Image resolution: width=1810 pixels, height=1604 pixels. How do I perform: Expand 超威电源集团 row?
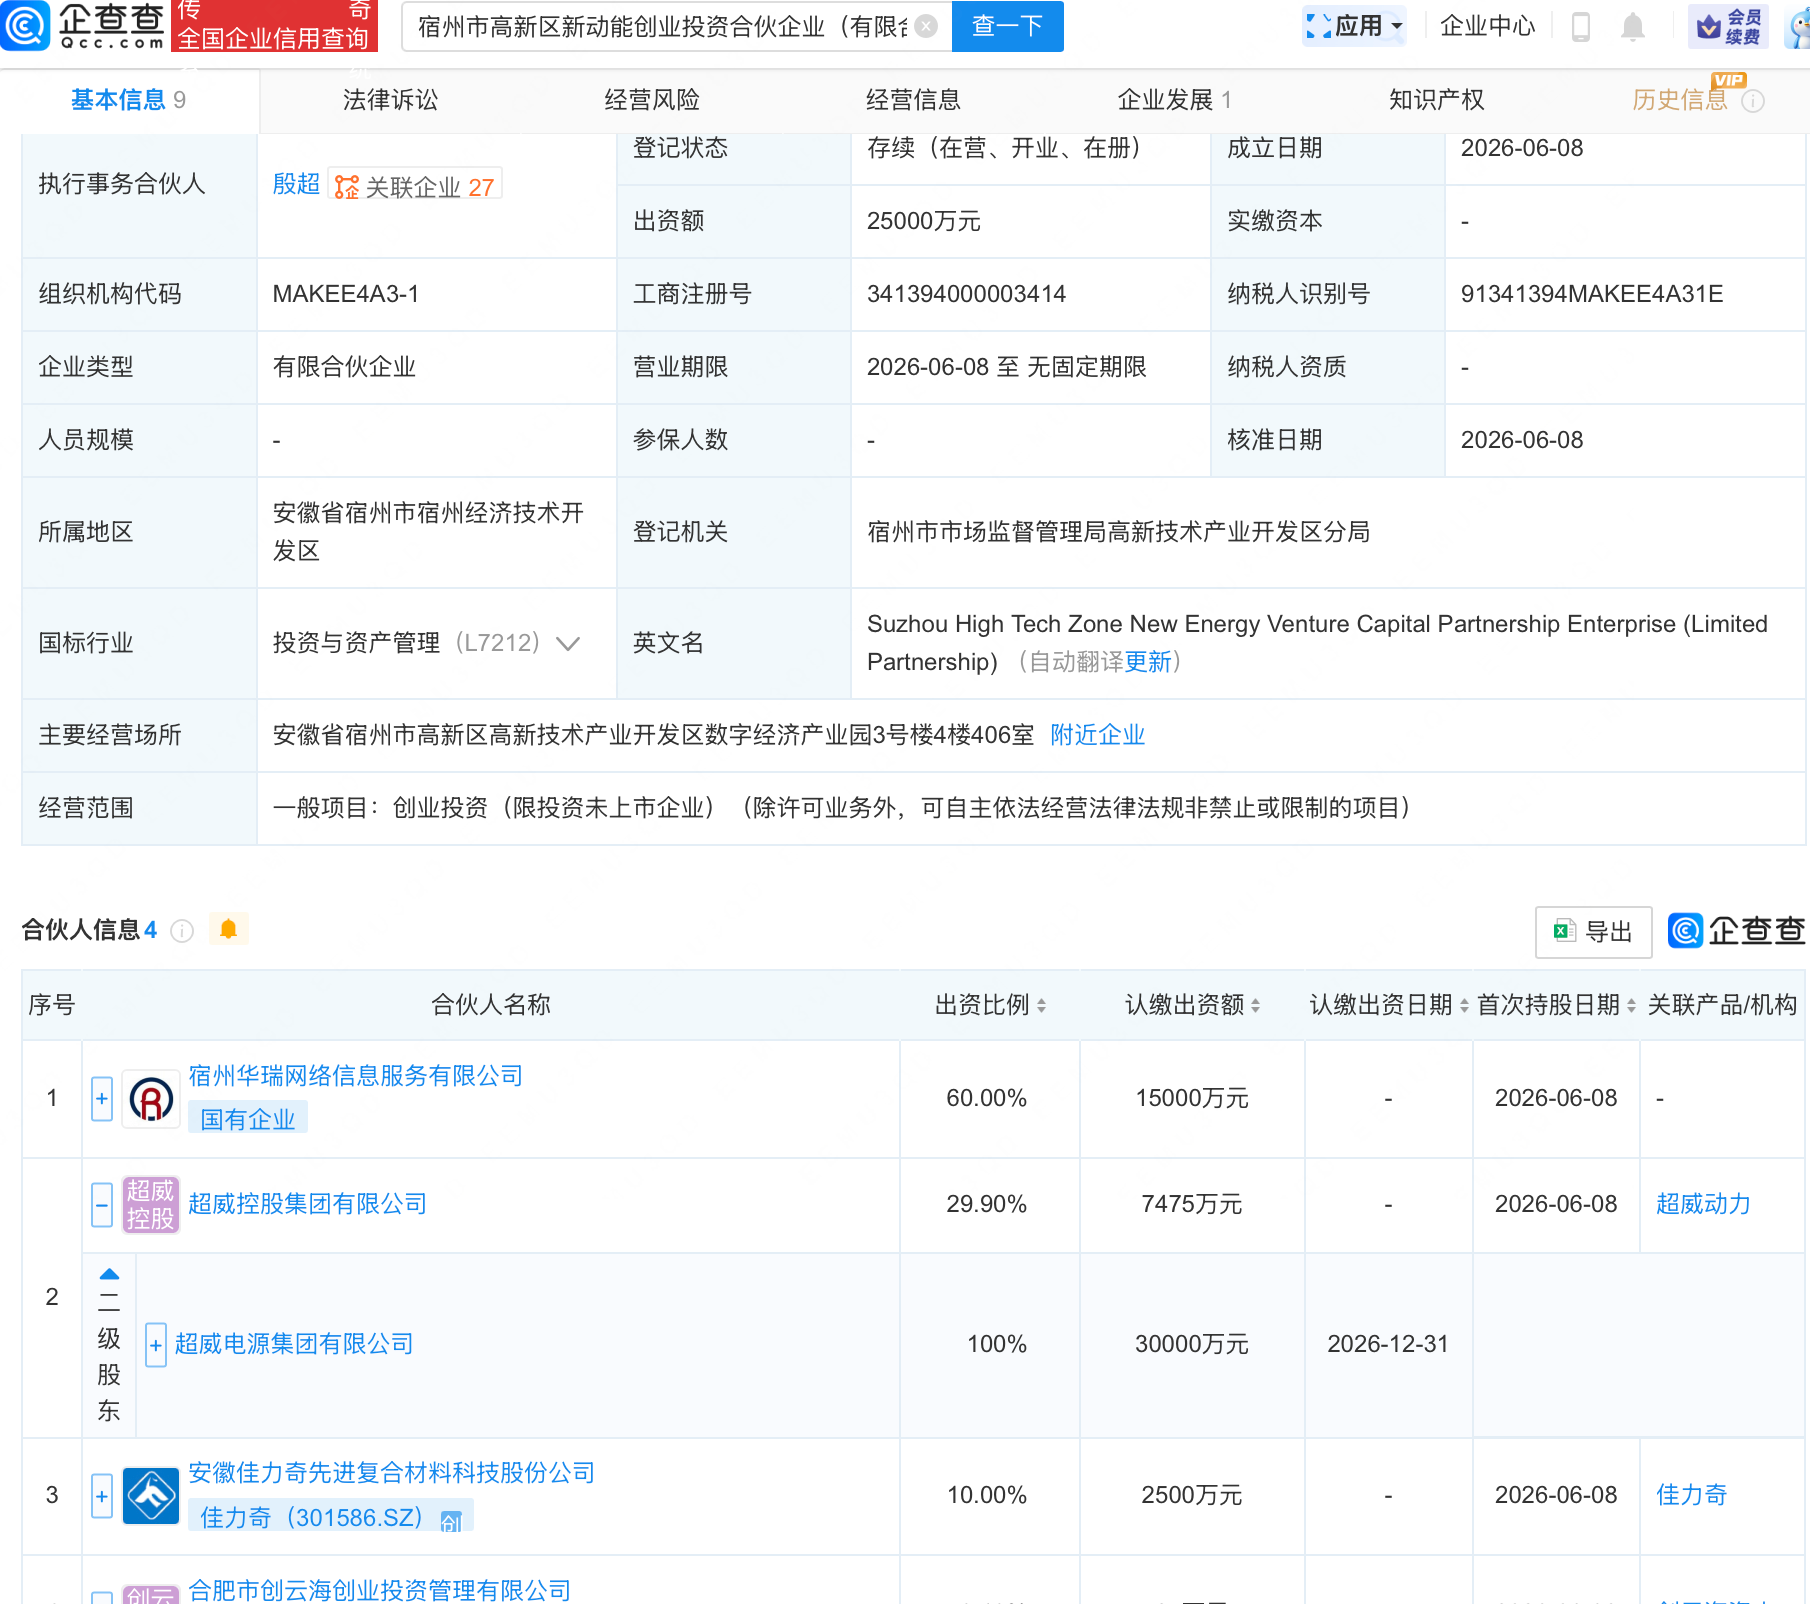[156, 1345]
